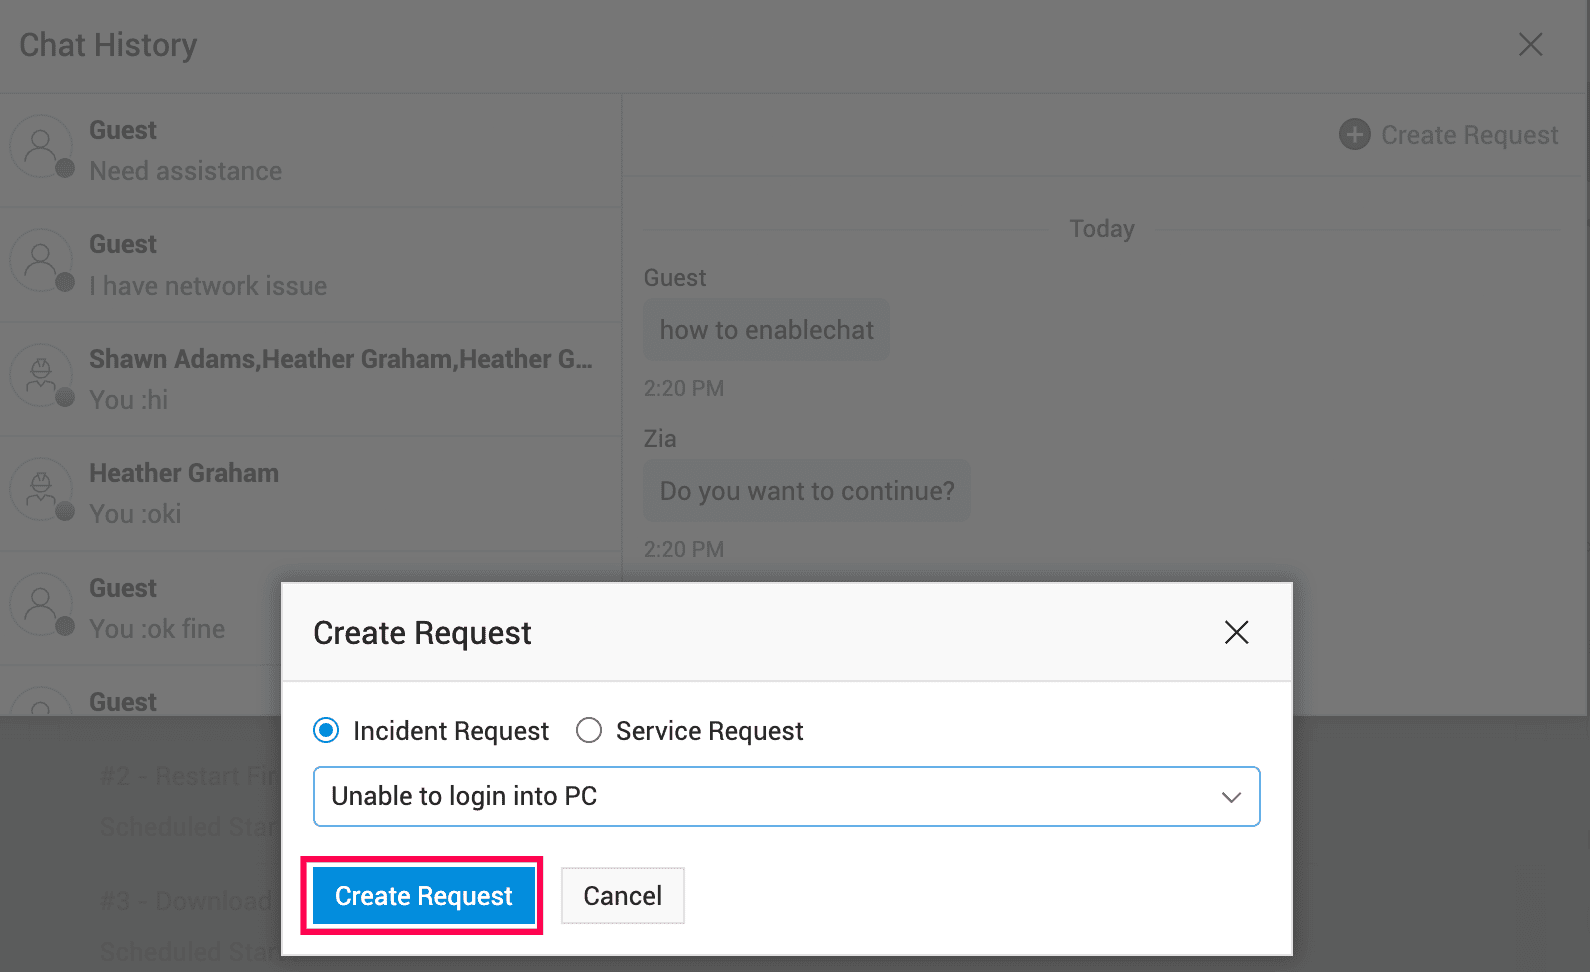Open the Guest chat 'Need assistance'
Viewport: 1590px width, 972px height.
click(310, 151)
